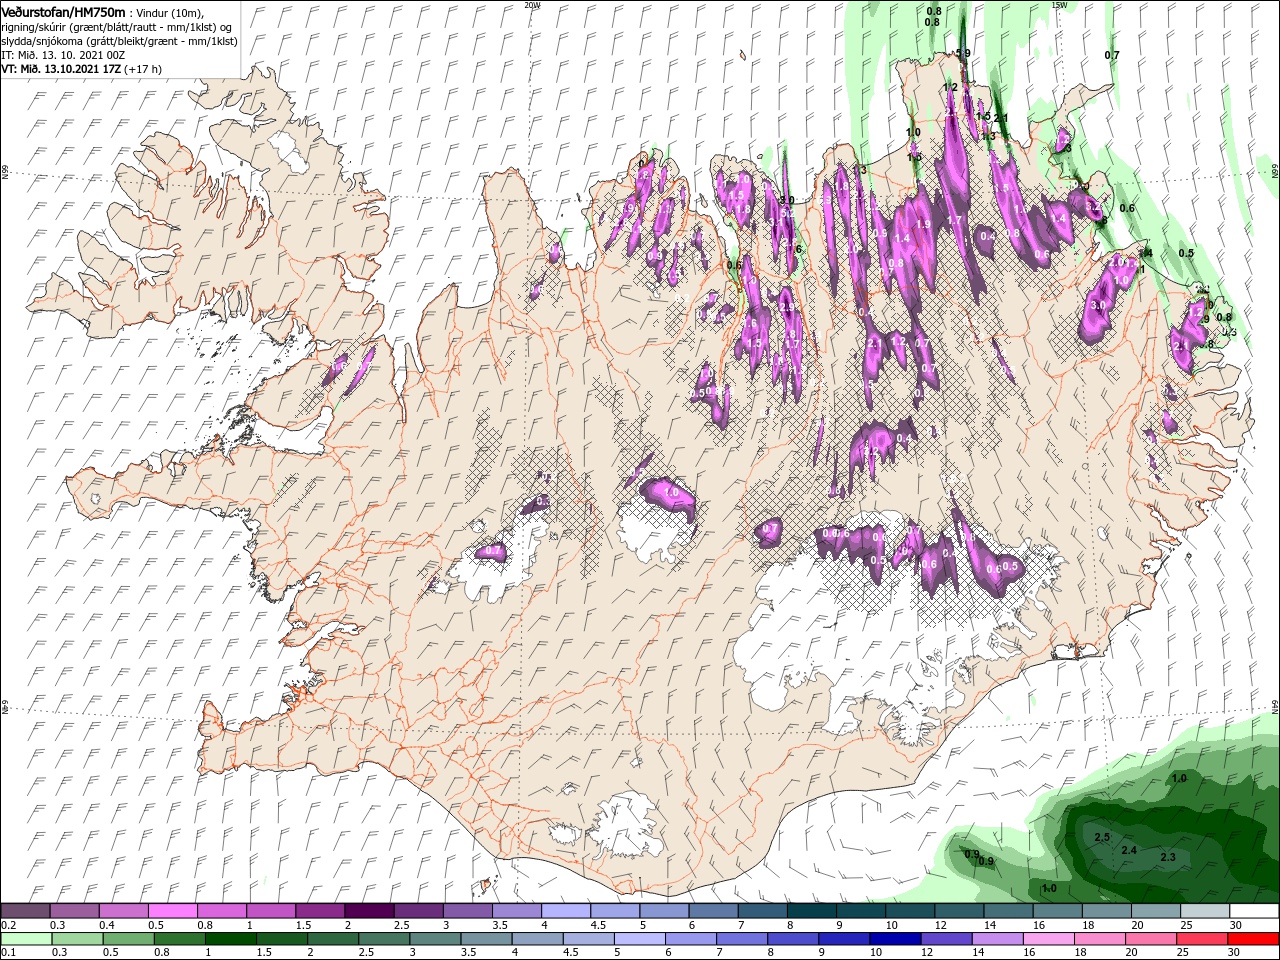This screenshot has width=1280, height=960.
Task: Click the forecast offset text (+17 h)
Action: [143, 69]
